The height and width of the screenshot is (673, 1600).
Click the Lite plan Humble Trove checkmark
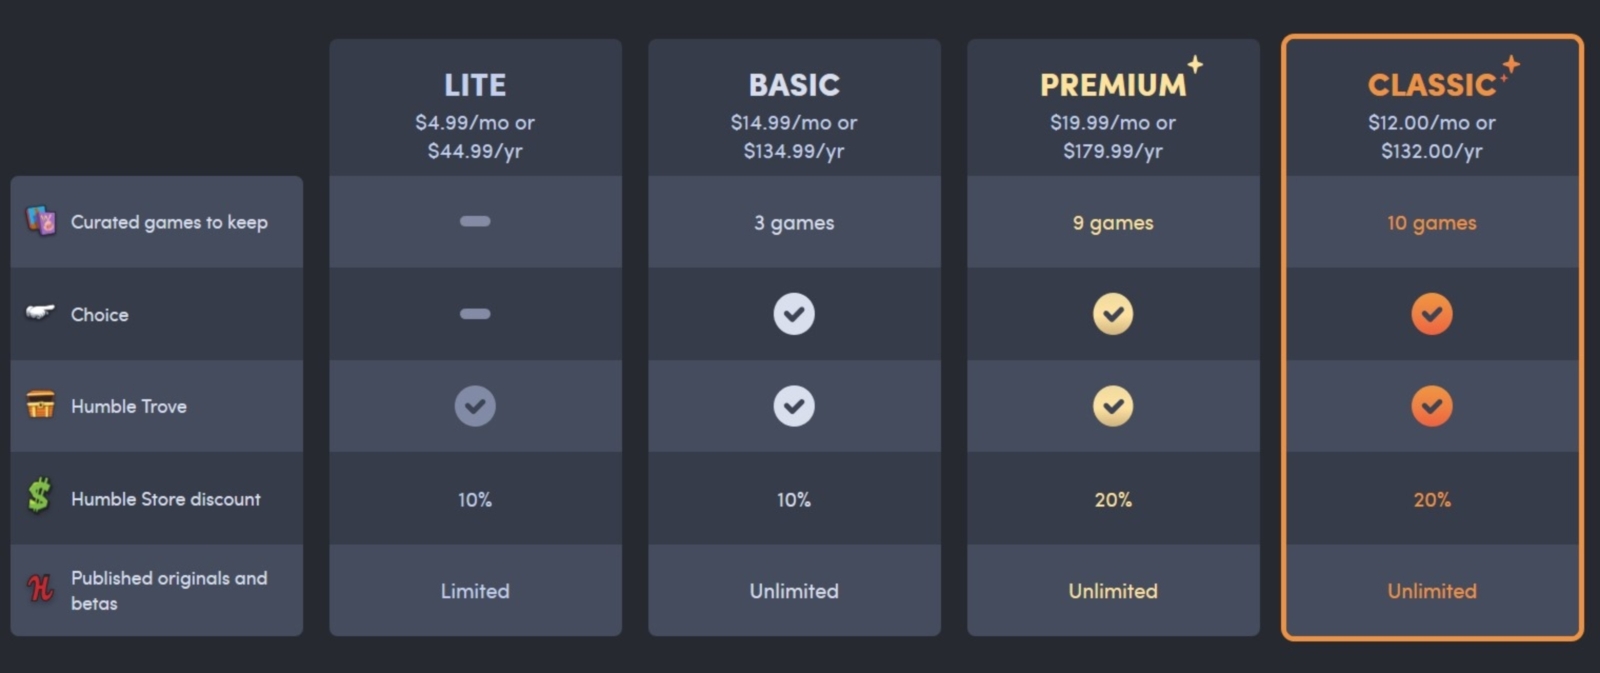coord(475,406)
